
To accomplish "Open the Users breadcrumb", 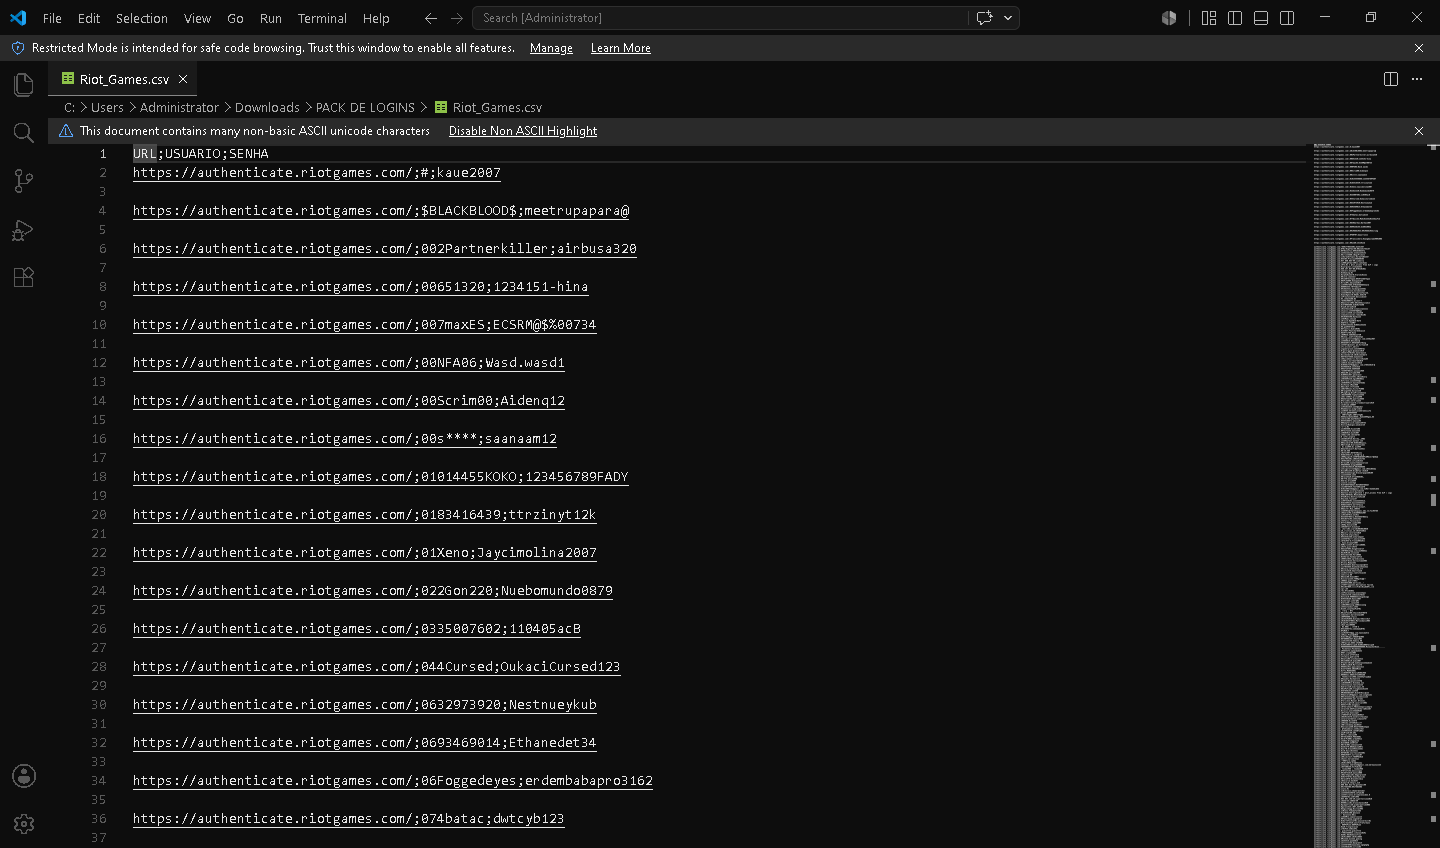I will click(x=107, y=107).
